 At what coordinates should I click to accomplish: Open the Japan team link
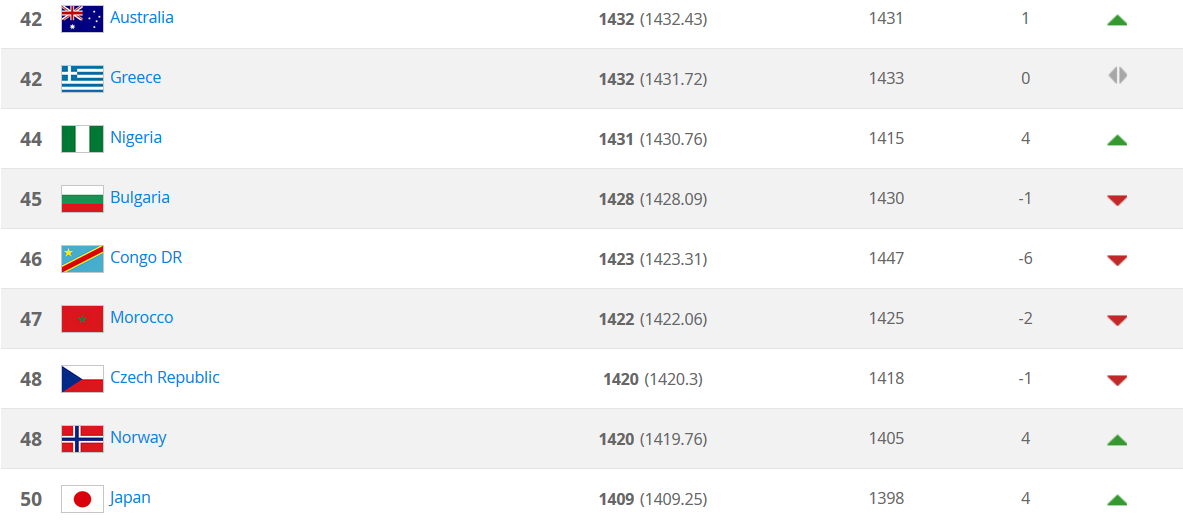click(x=130, y=497)
